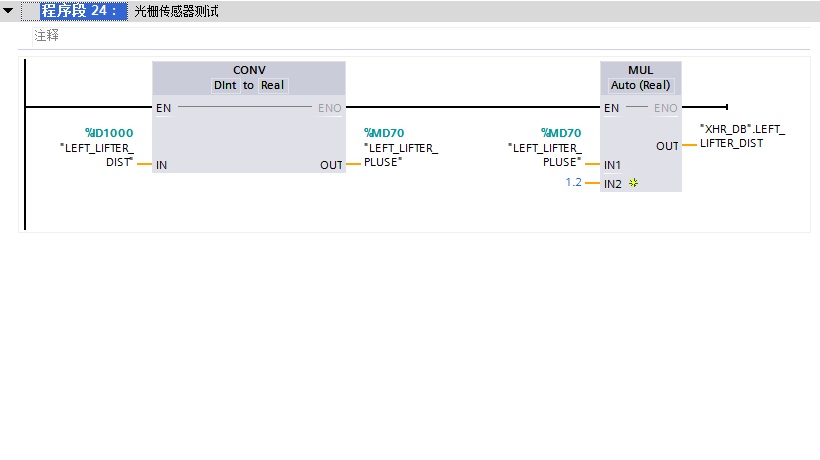Select "LEFT_LIFTER_PLUSE" tag at CONV OUT
The width and height of the screenshot is (820, 460).
[401, 155]
